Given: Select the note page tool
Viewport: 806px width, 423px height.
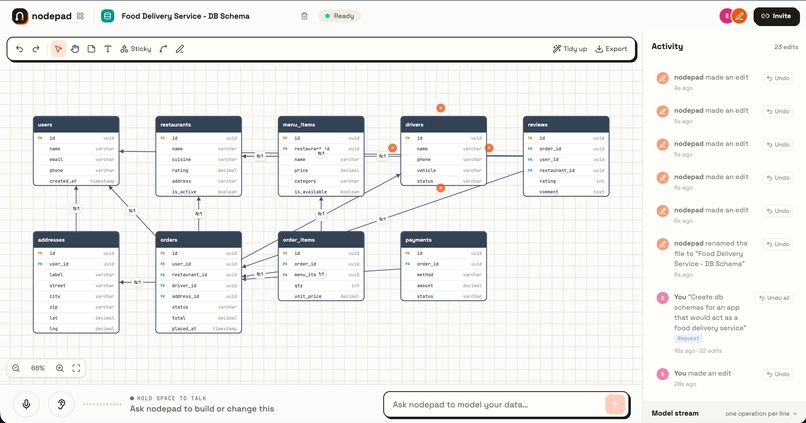Looking at the screenshot, I should coord(91,49).
